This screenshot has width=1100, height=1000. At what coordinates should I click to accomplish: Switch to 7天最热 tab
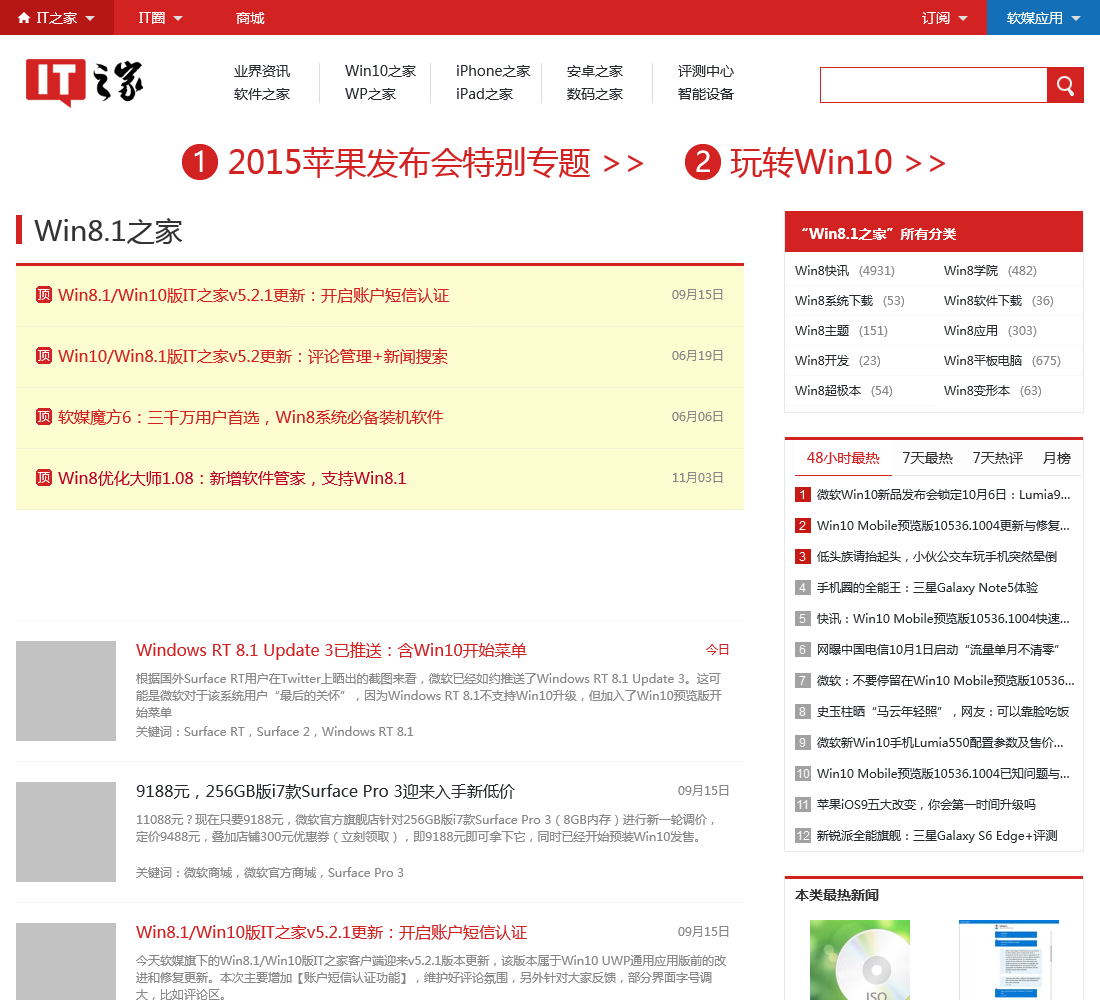927,458
